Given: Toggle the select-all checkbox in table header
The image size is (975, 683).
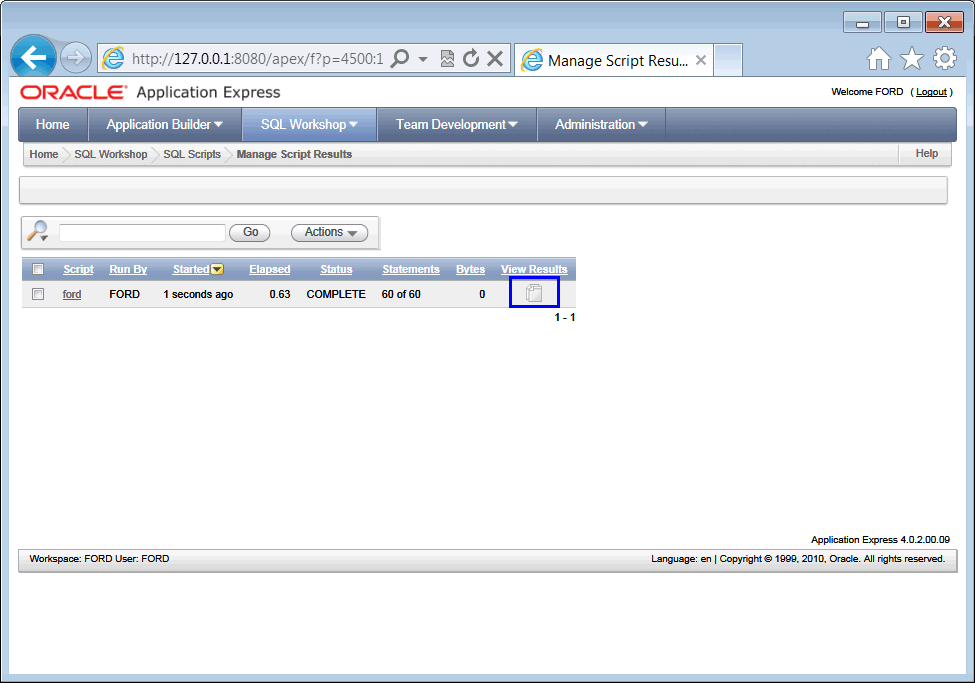Looking at the screenshot, I should click(38, 269).
